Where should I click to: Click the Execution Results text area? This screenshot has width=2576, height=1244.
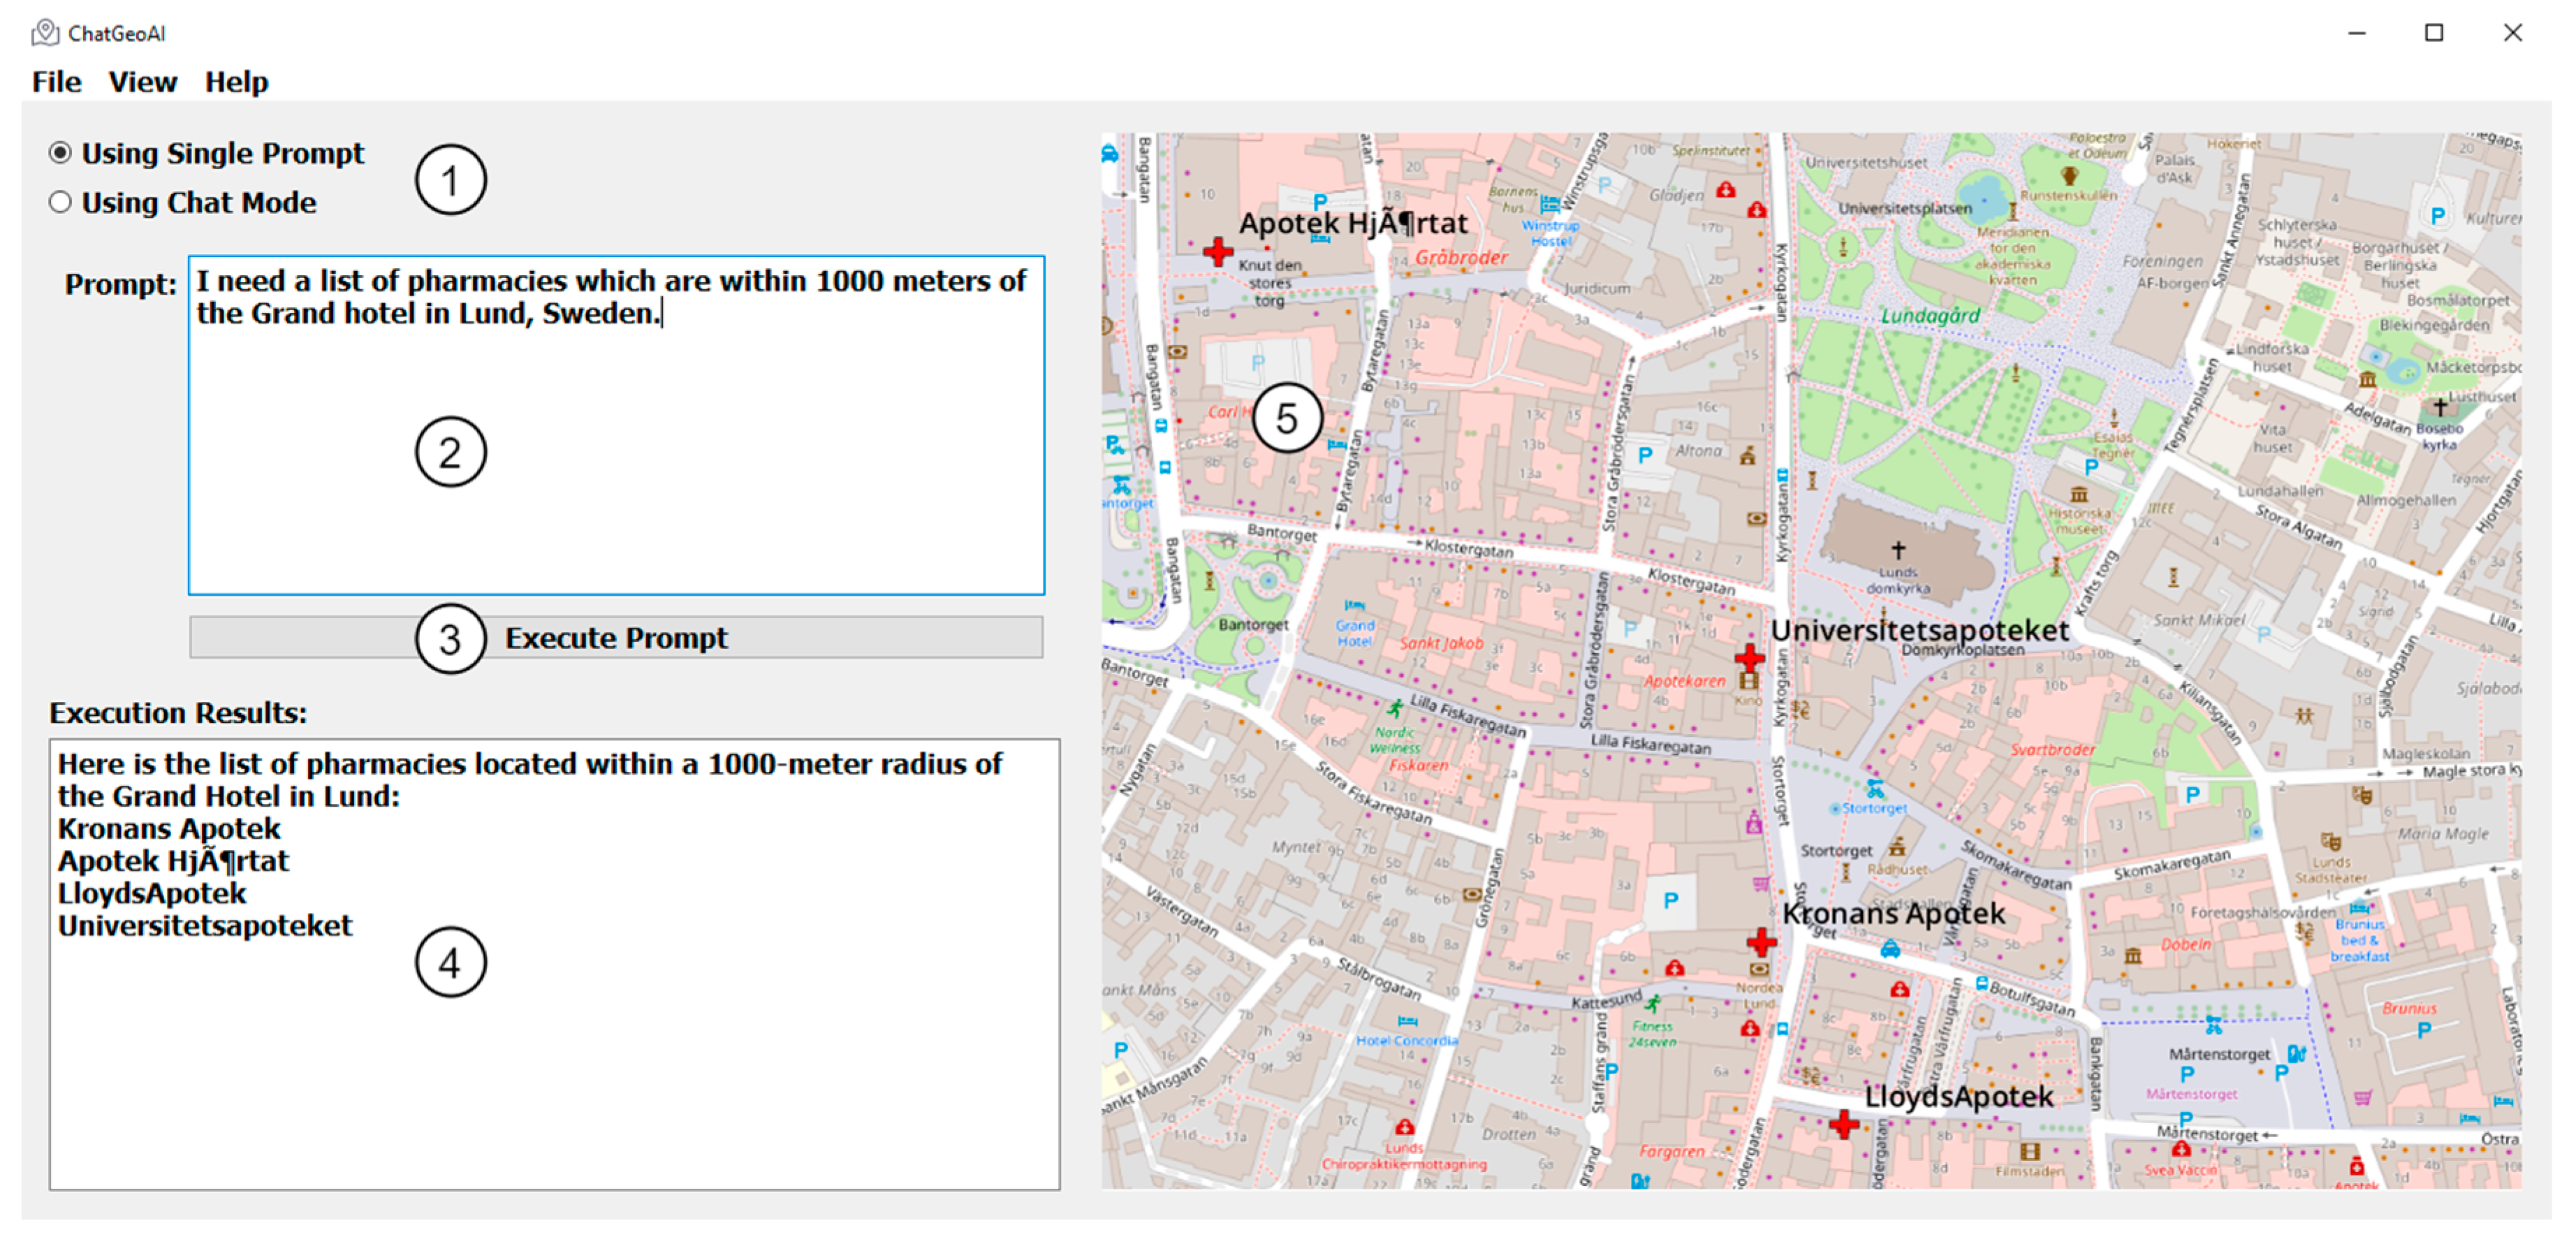pos(554,1060)
